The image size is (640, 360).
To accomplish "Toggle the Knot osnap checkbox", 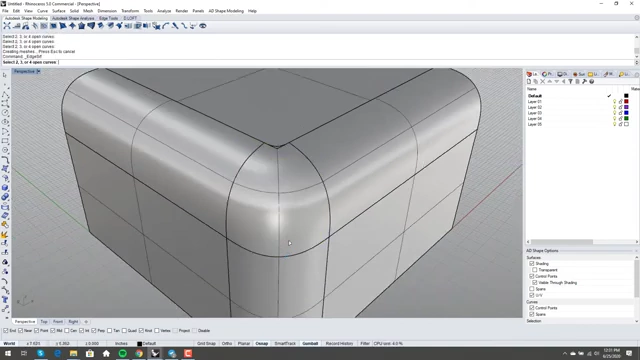I will point(141,331).
